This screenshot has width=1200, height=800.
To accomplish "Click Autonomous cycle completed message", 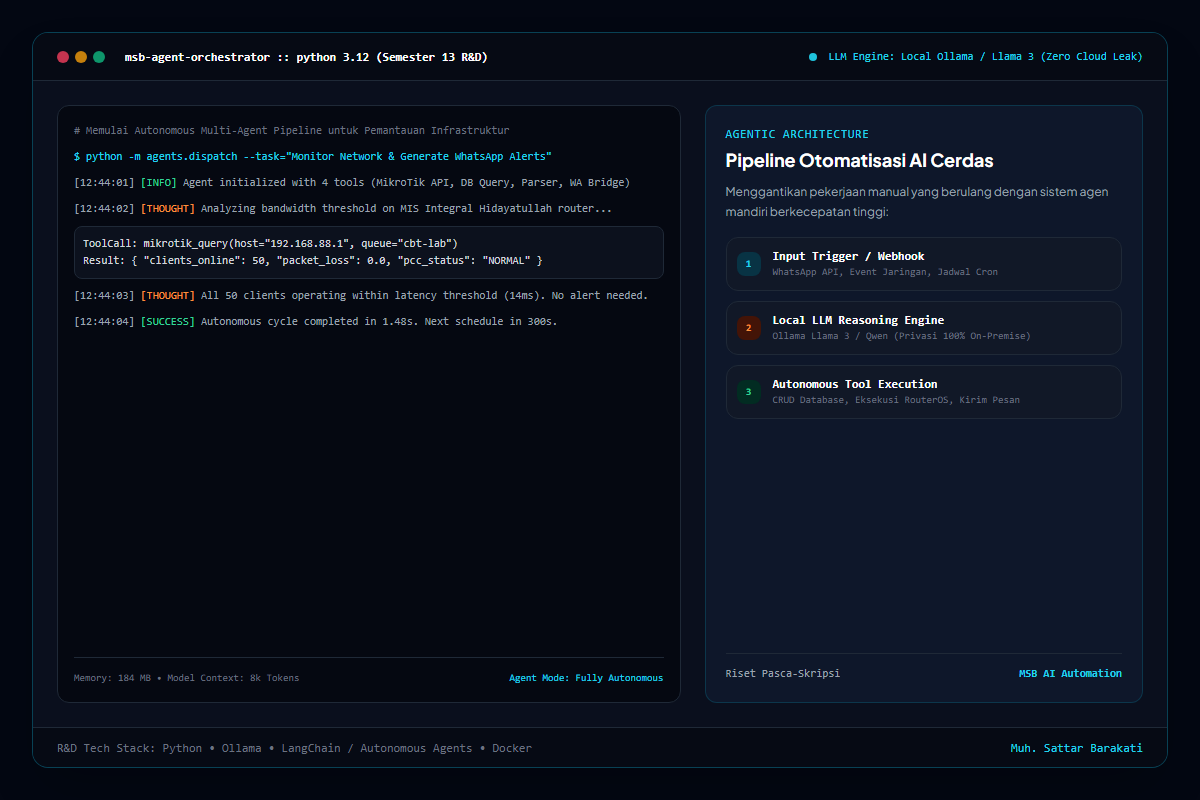I will coord(379,322).
